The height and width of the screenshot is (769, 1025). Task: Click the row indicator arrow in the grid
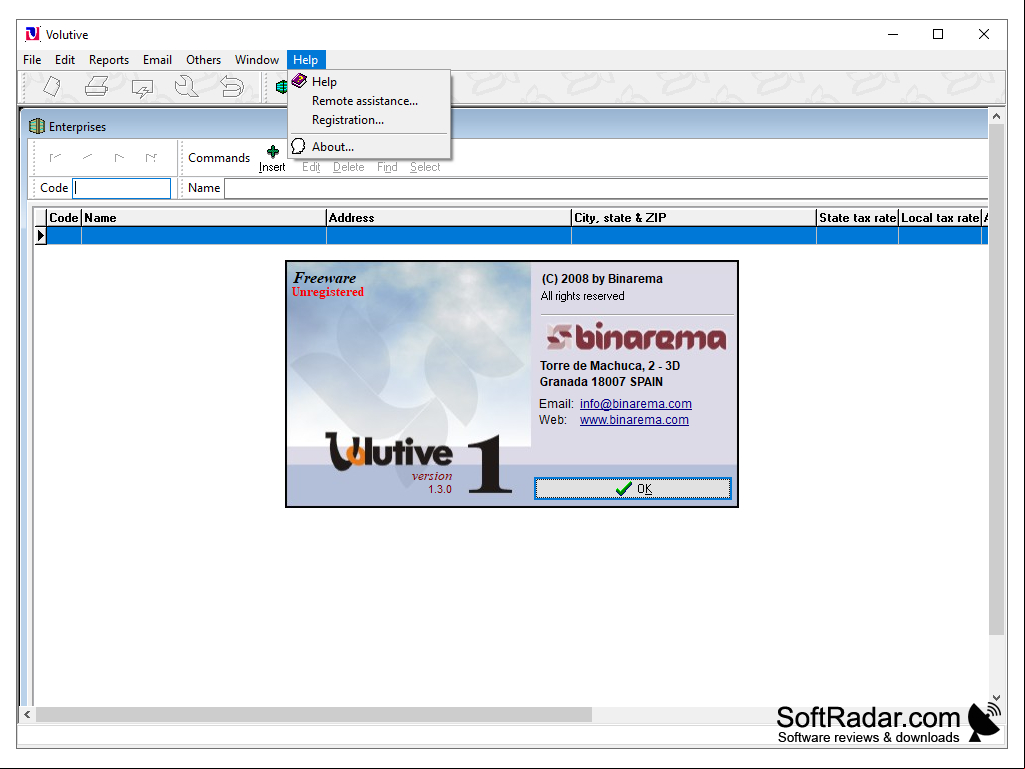(x=41, y=235)
